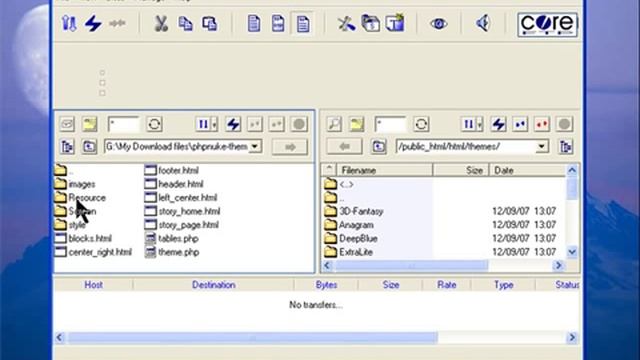Select left_center.html file
This screenshot has height=360, width=640.
click(181, 198)
